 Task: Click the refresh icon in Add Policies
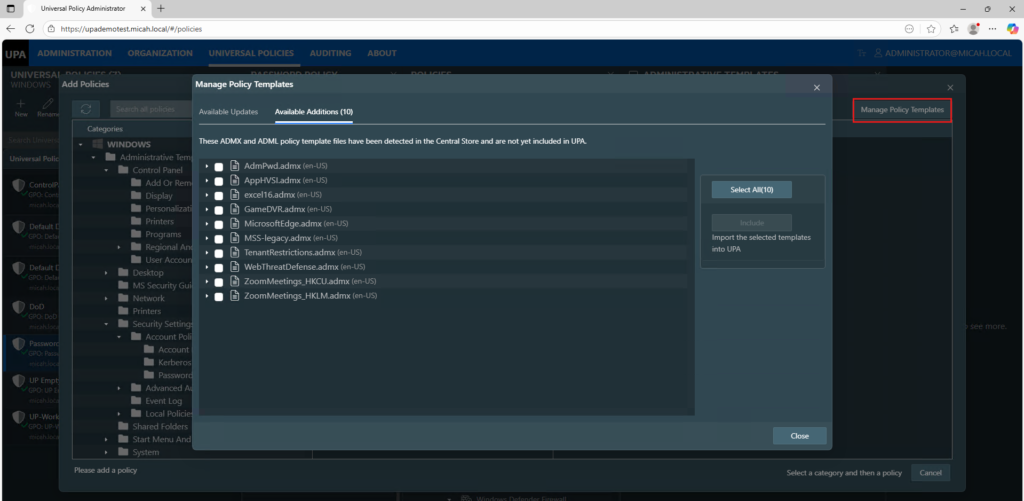pyautogui.click(x=86, y=108)
